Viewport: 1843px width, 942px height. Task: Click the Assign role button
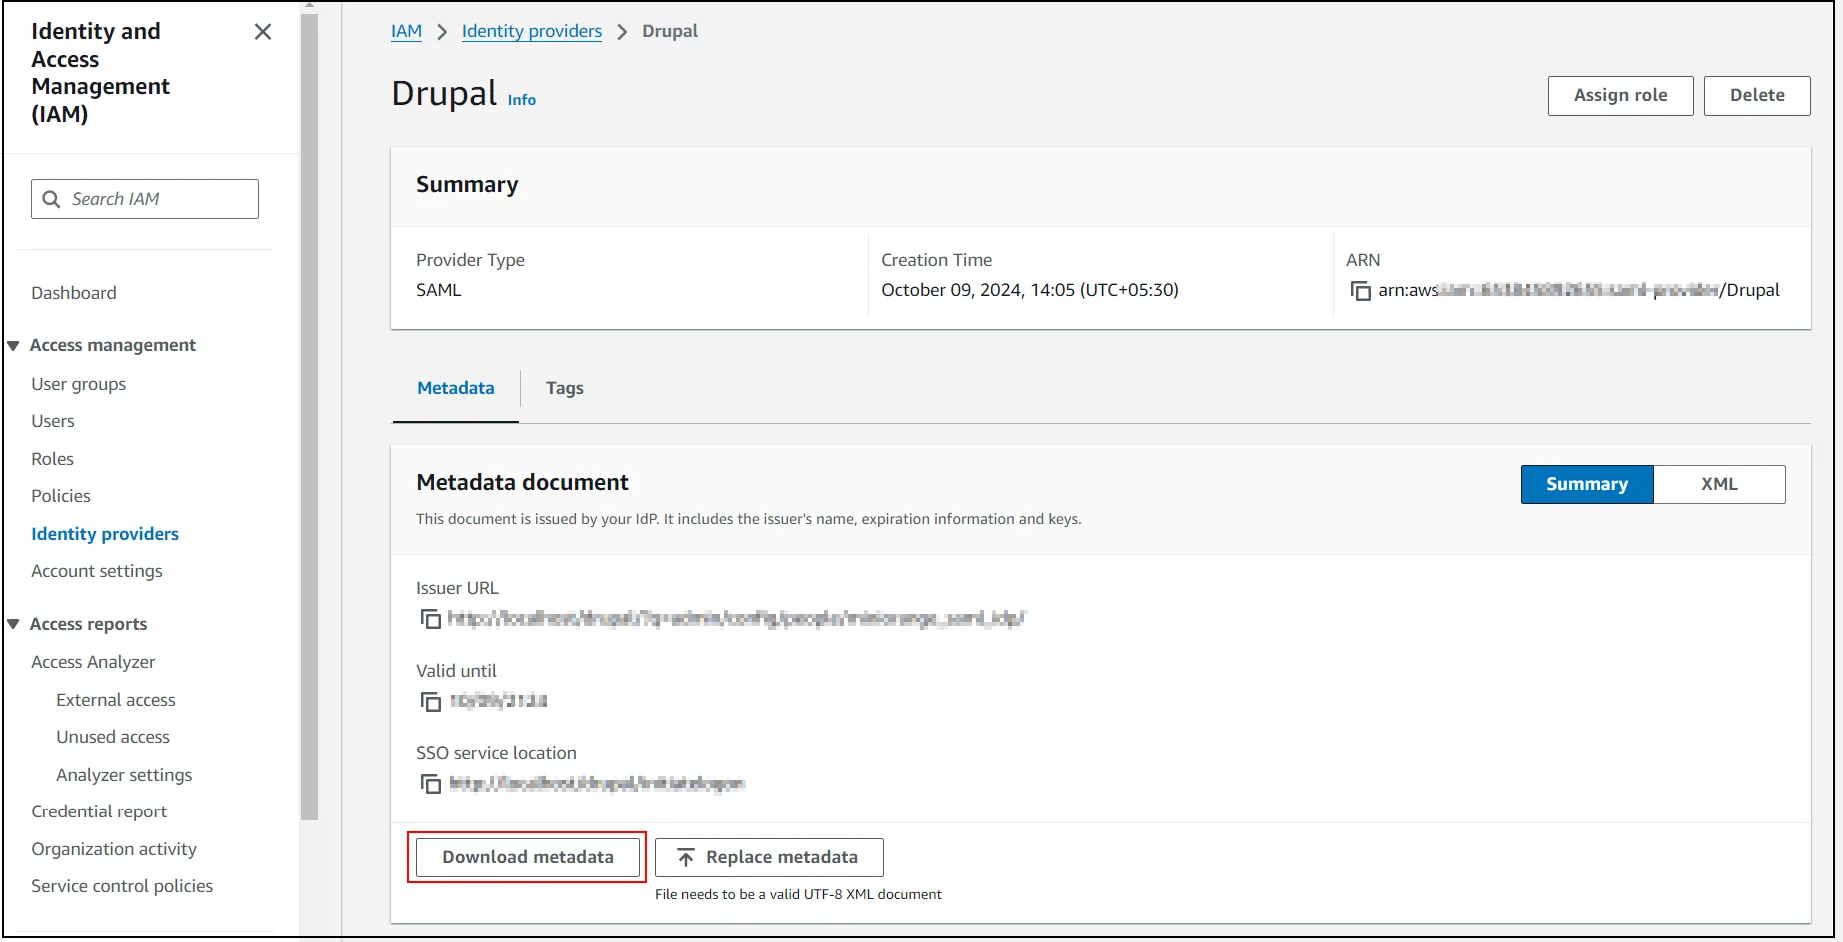1620,96
